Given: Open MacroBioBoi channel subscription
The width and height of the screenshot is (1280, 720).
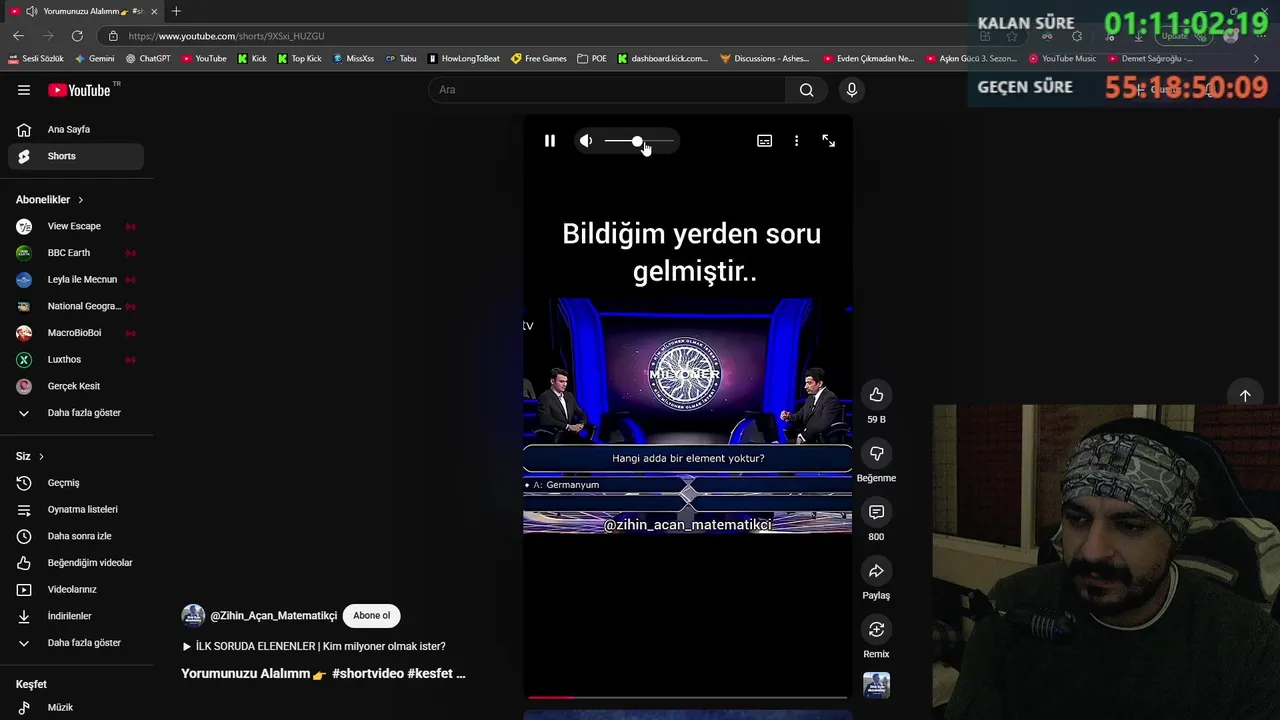Looking at the screenshot, I should (76, 333).
